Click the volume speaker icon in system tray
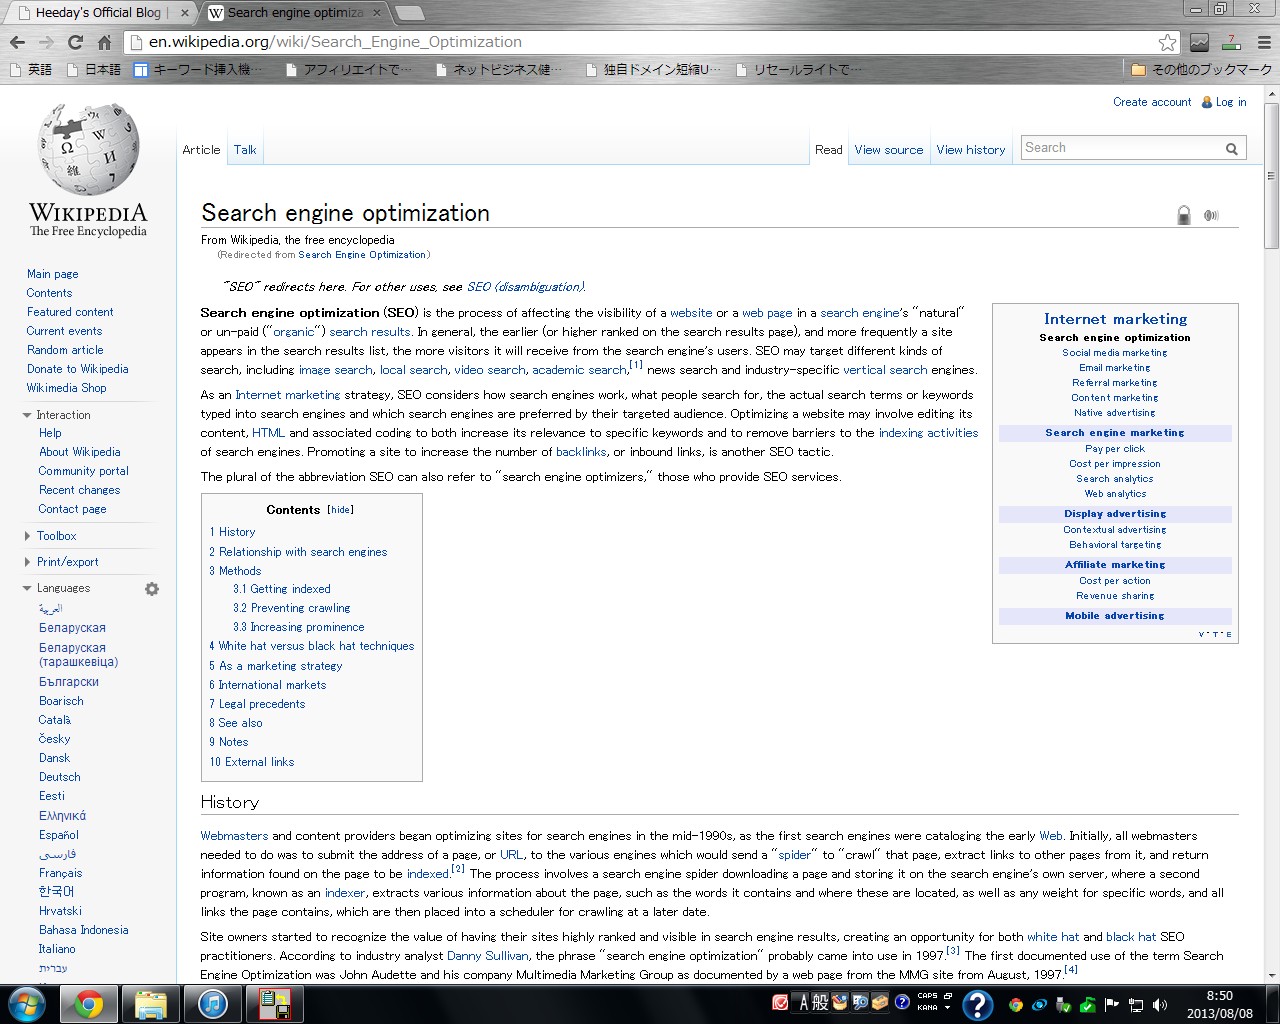This screenshot has width=1280, height=1024. pos(1159,1005)
